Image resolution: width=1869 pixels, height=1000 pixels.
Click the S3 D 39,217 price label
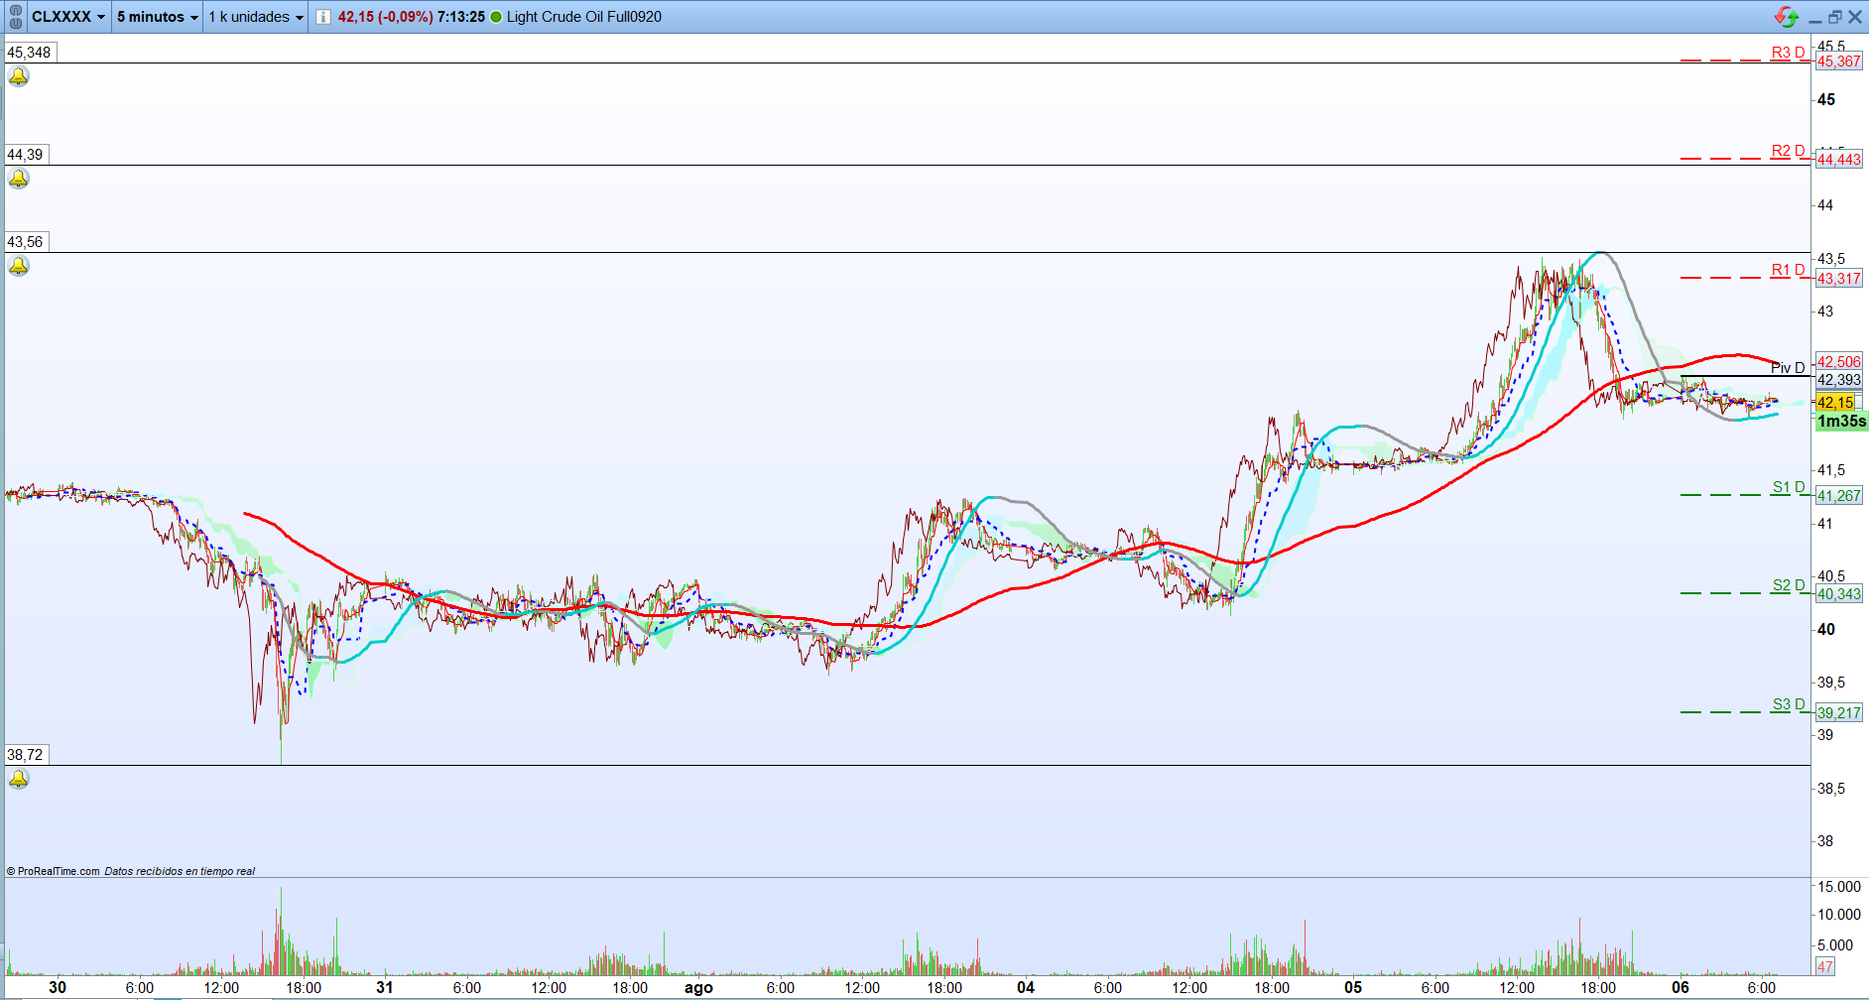1838,713
